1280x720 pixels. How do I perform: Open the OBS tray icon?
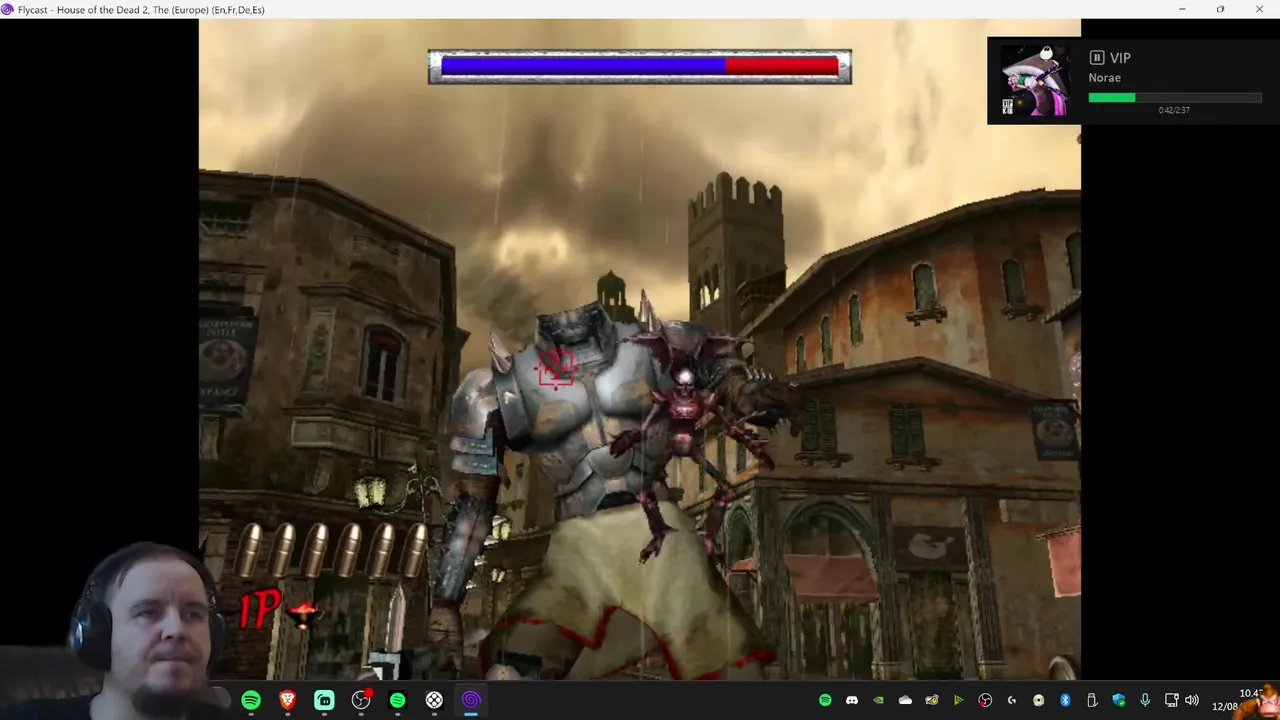pyautogui.click(x=985, y=701)
